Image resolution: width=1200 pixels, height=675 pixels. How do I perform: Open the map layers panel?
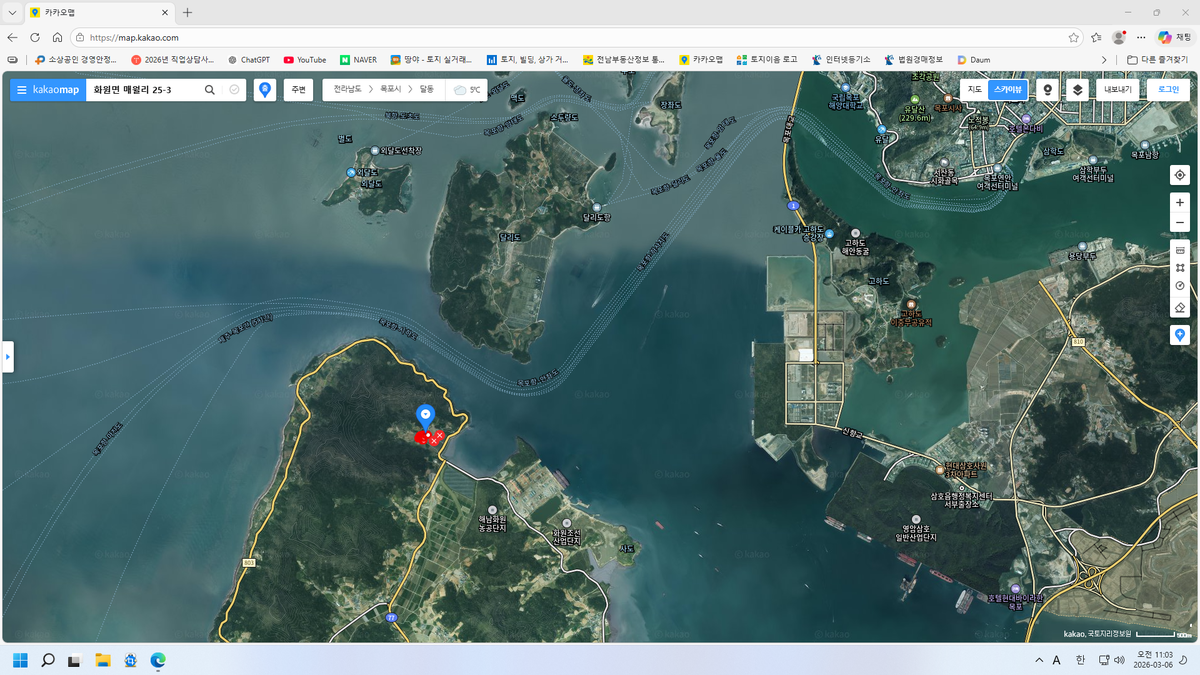[x=1077, y=89]
